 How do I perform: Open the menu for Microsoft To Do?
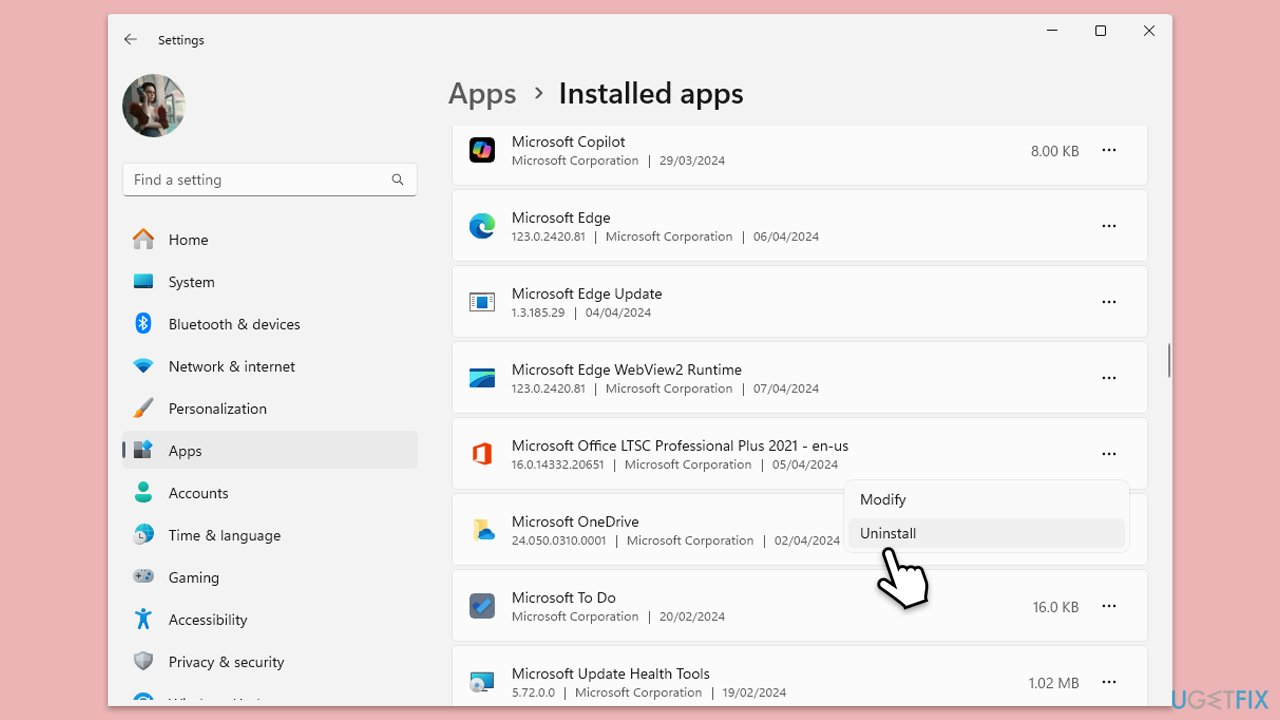[1108, 605]
